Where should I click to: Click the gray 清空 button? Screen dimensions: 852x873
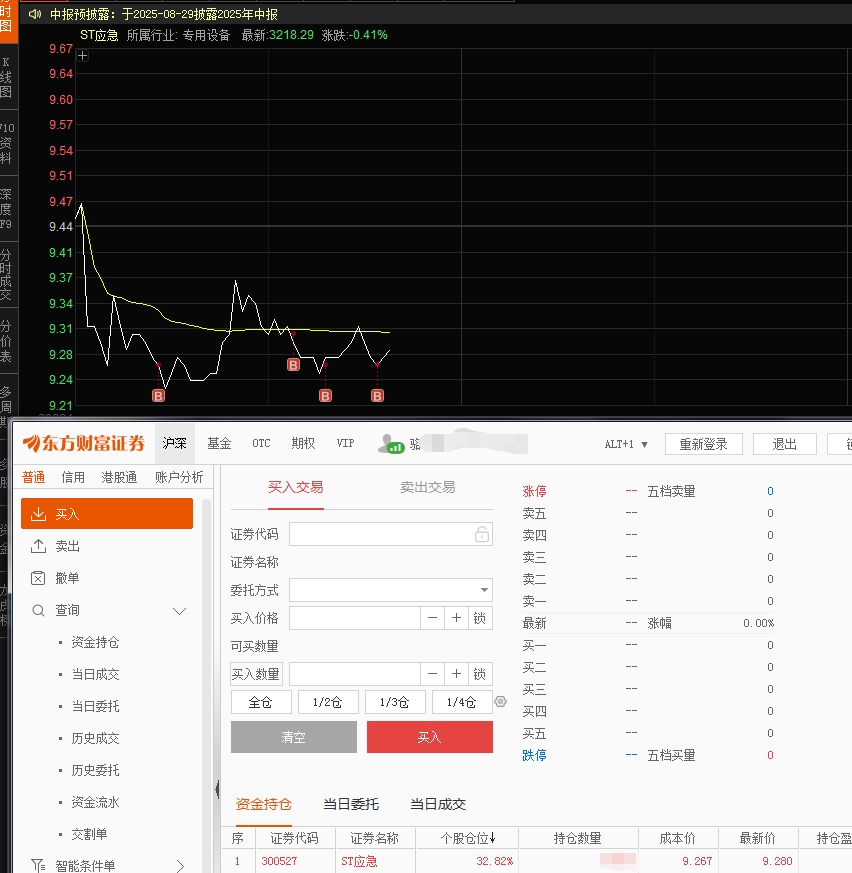point(293,737)
